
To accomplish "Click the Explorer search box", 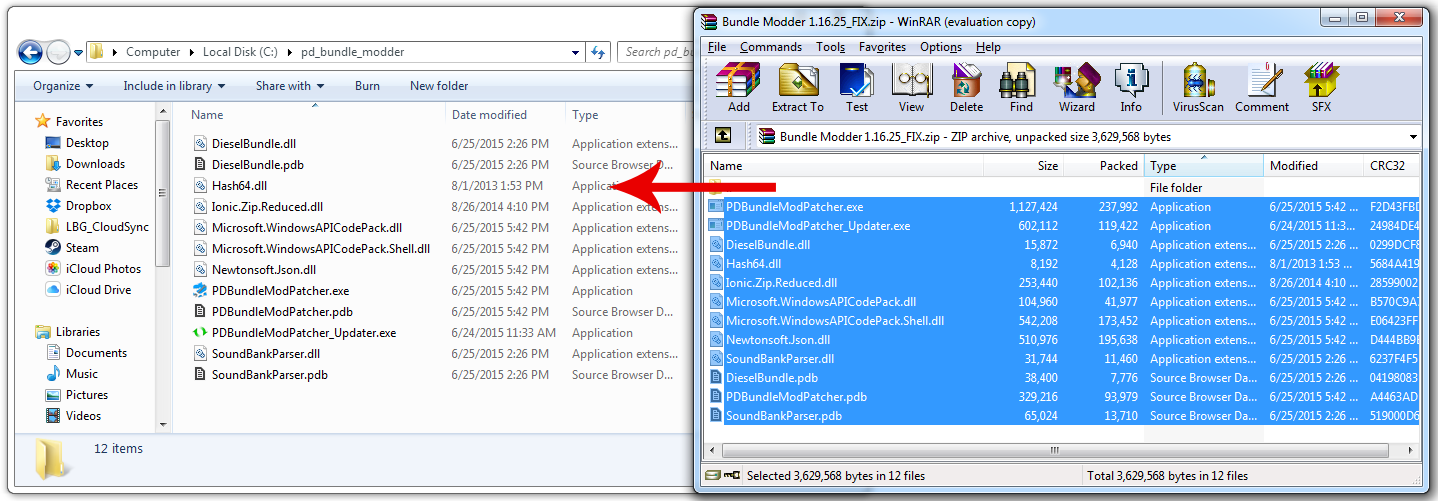I will (x=656, y=52).
